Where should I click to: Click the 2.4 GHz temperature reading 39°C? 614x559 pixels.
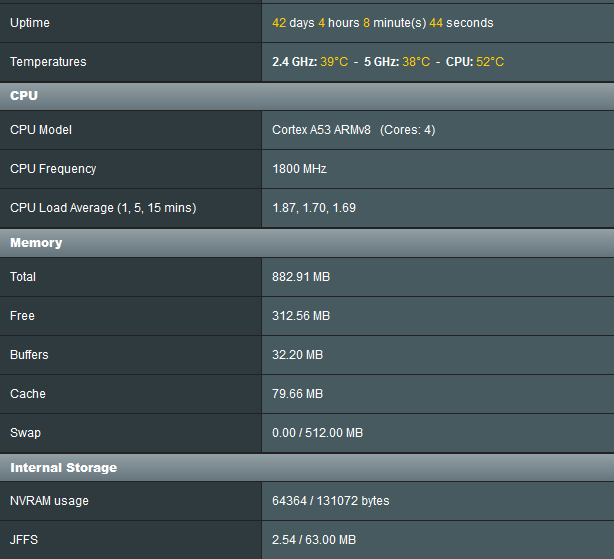tap(334, 62)
